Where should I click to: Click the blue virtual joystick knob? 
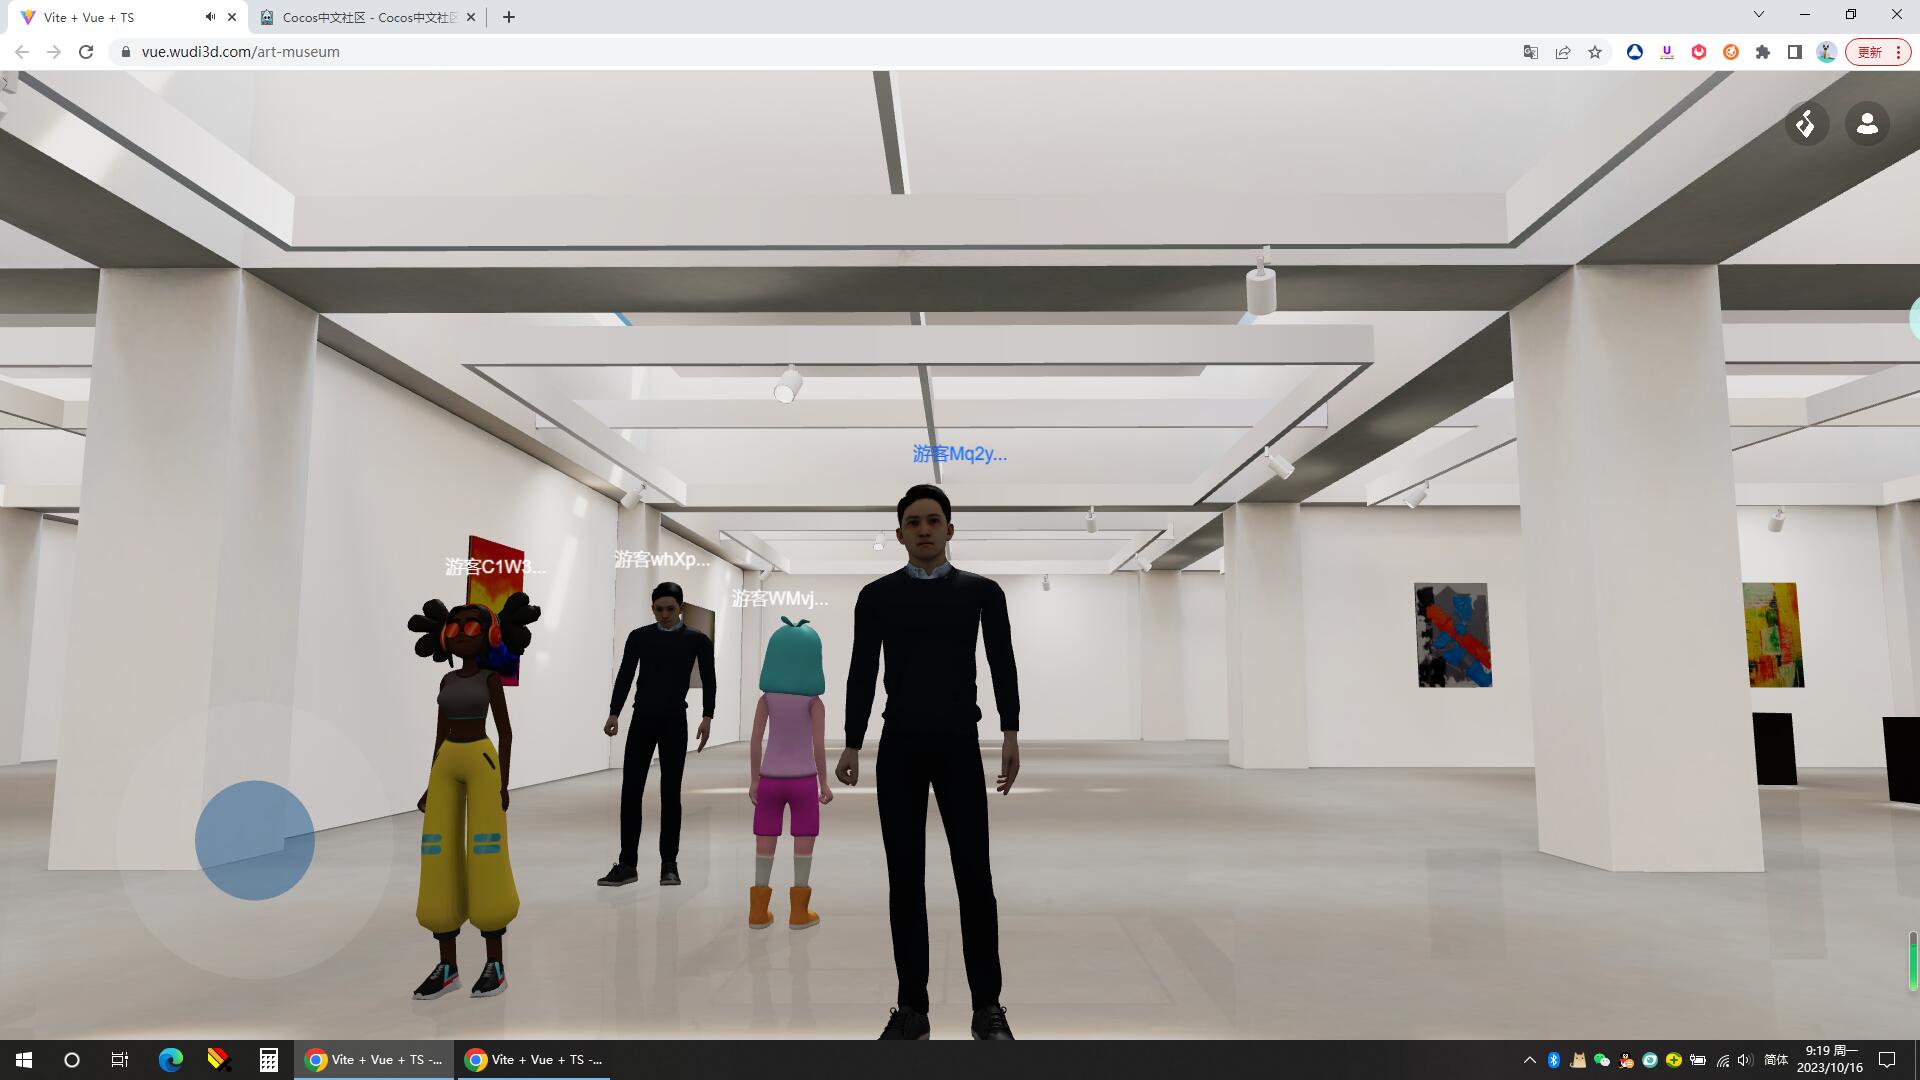255,840
